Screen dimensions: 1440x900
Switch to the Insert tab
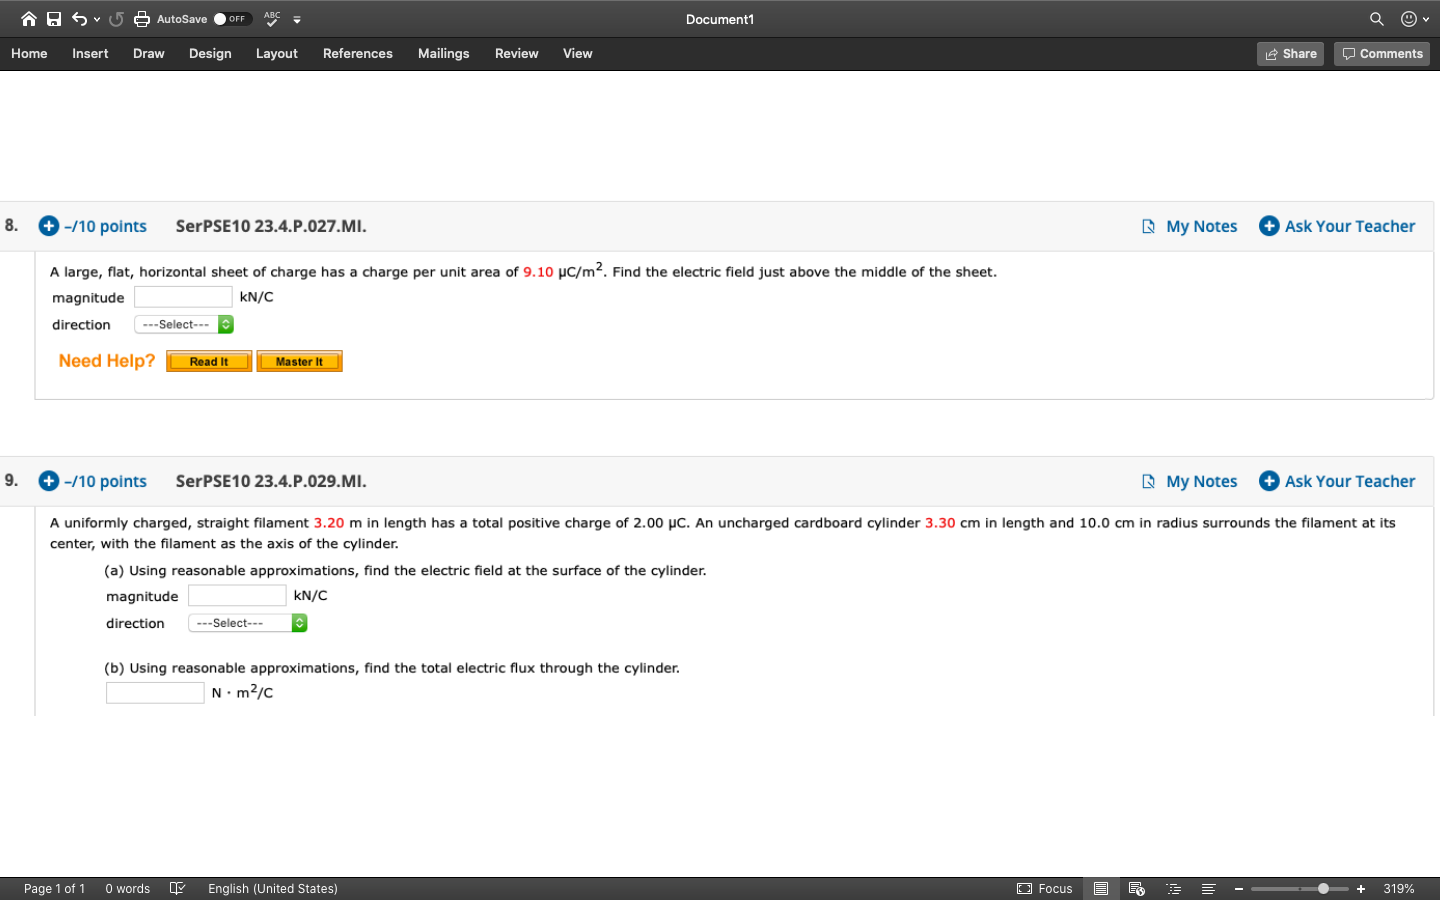click(90, 54)
